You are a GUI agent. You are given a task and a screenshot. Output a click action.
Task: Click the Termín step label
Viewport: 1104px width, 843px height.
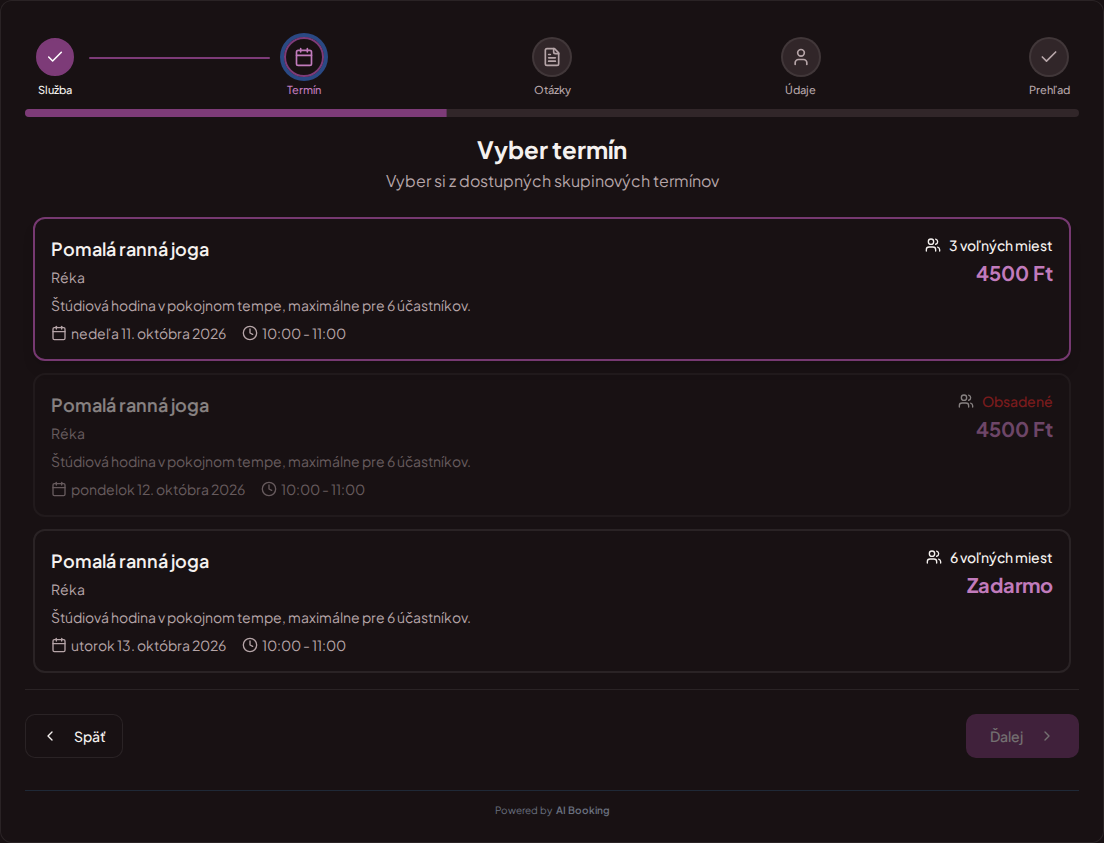[x=304, y=90]
